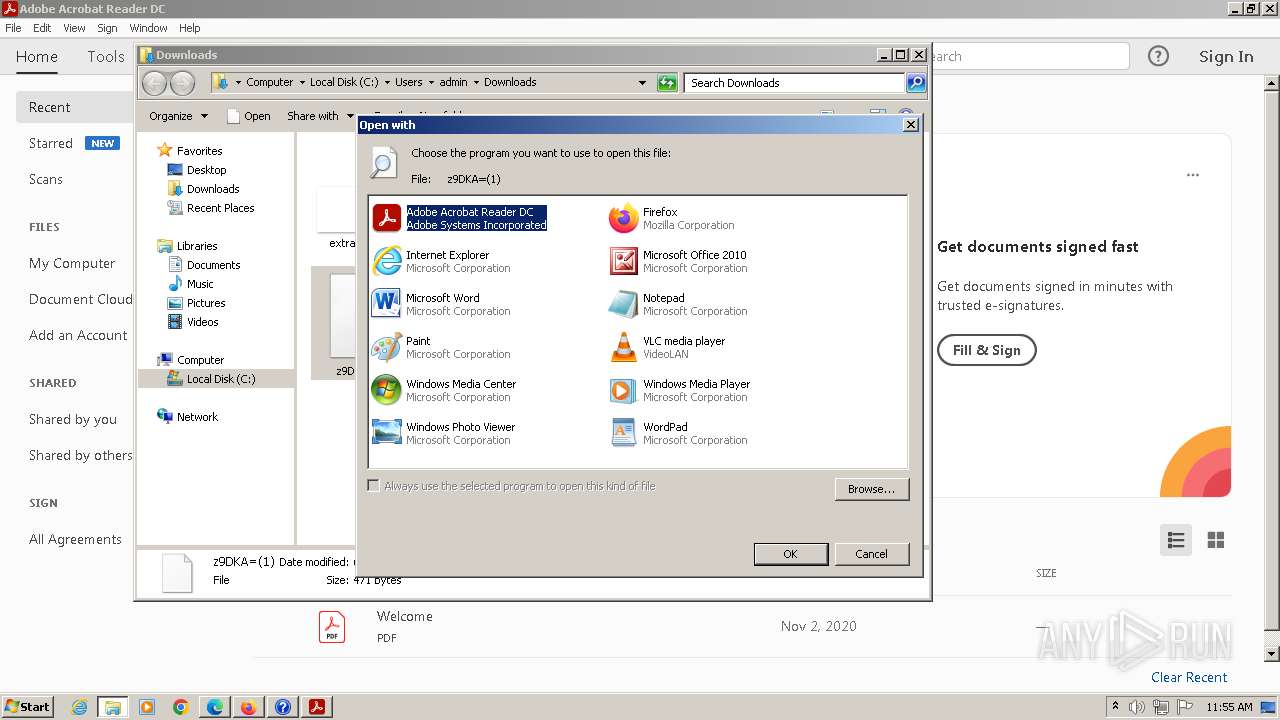Open the Share with dropdown
The width and height of the screenshot is (1280, 720).
(320, 116)
